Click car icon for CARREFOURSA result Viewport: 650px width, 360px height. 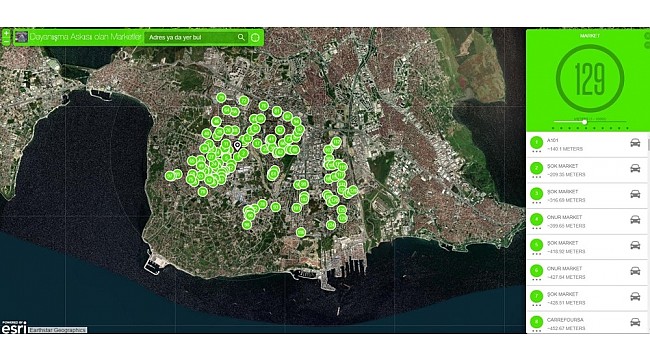pos(635,322)
